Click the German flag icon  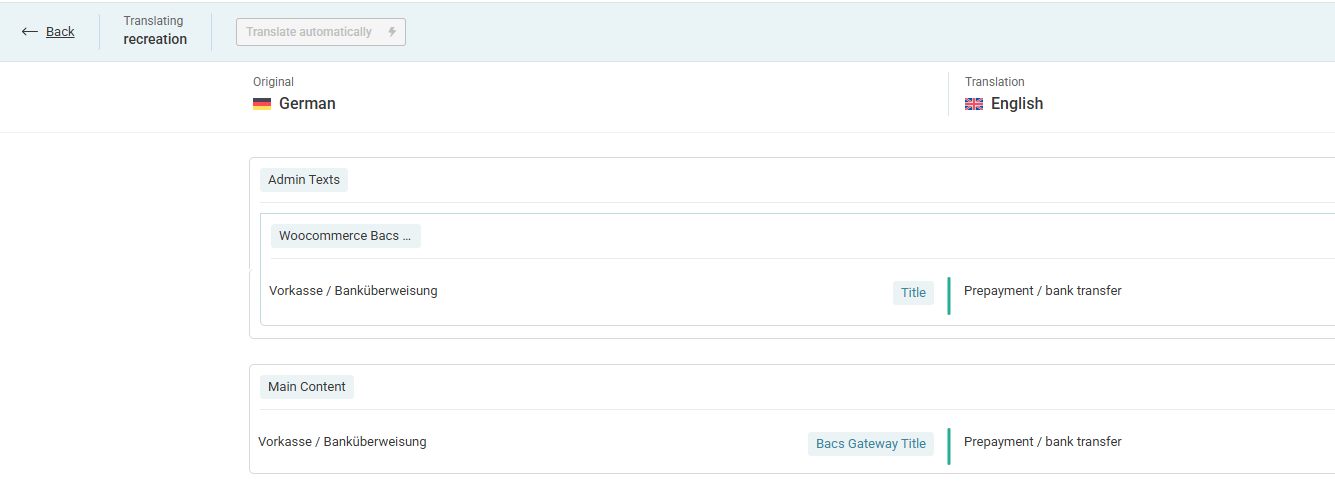click(x=262, y=104)
